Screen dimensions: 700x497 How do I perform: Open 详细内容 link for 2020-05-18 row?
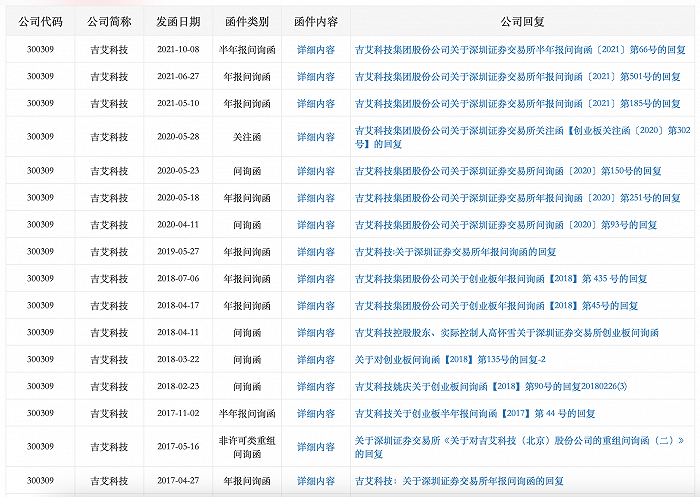(316, 198)
